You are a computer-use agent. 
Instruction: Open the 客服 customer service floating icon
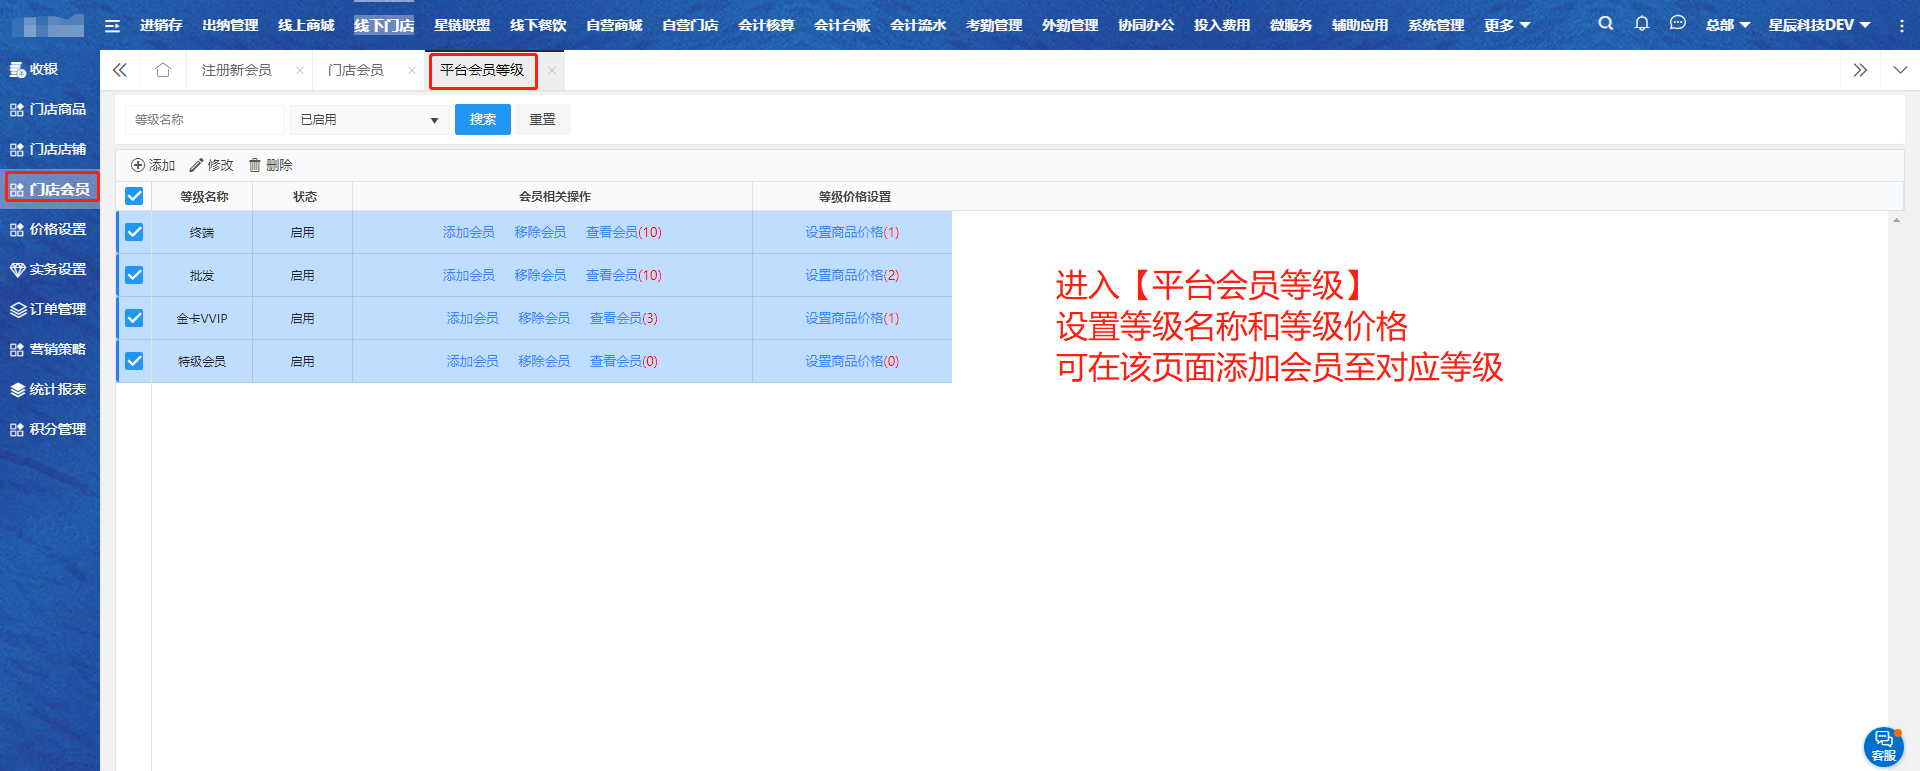pyautogui.click(x=1883, y=746)
